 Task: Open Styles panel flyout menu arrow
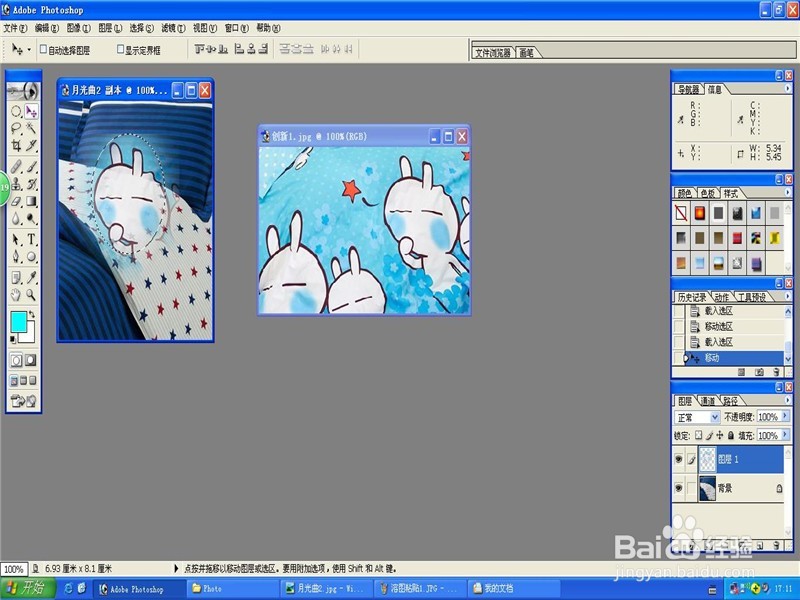tap(787, 192)
